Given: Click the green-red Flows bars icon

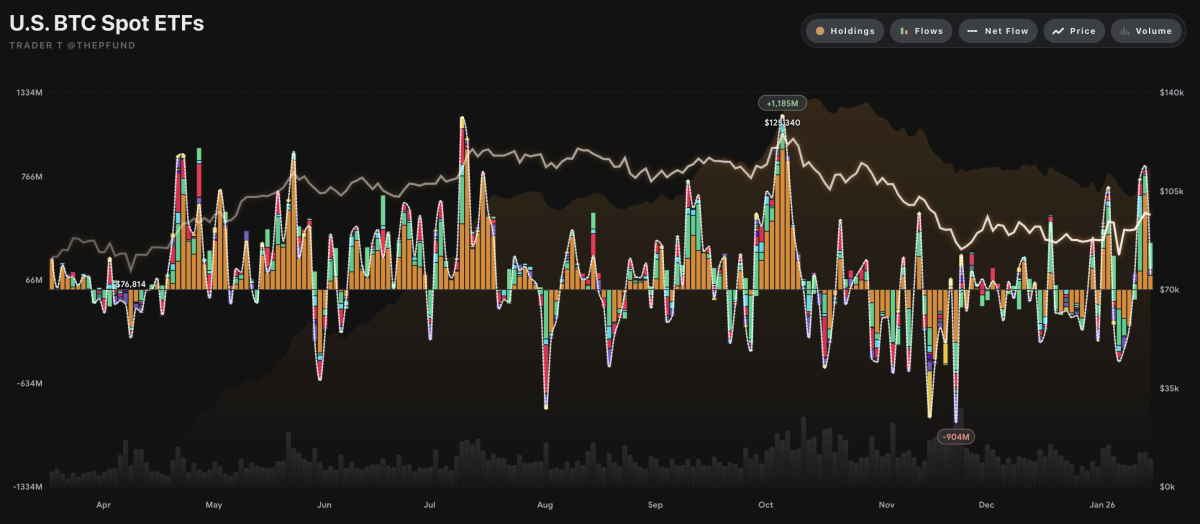Looking at the screenshot, I should (904, 31).
